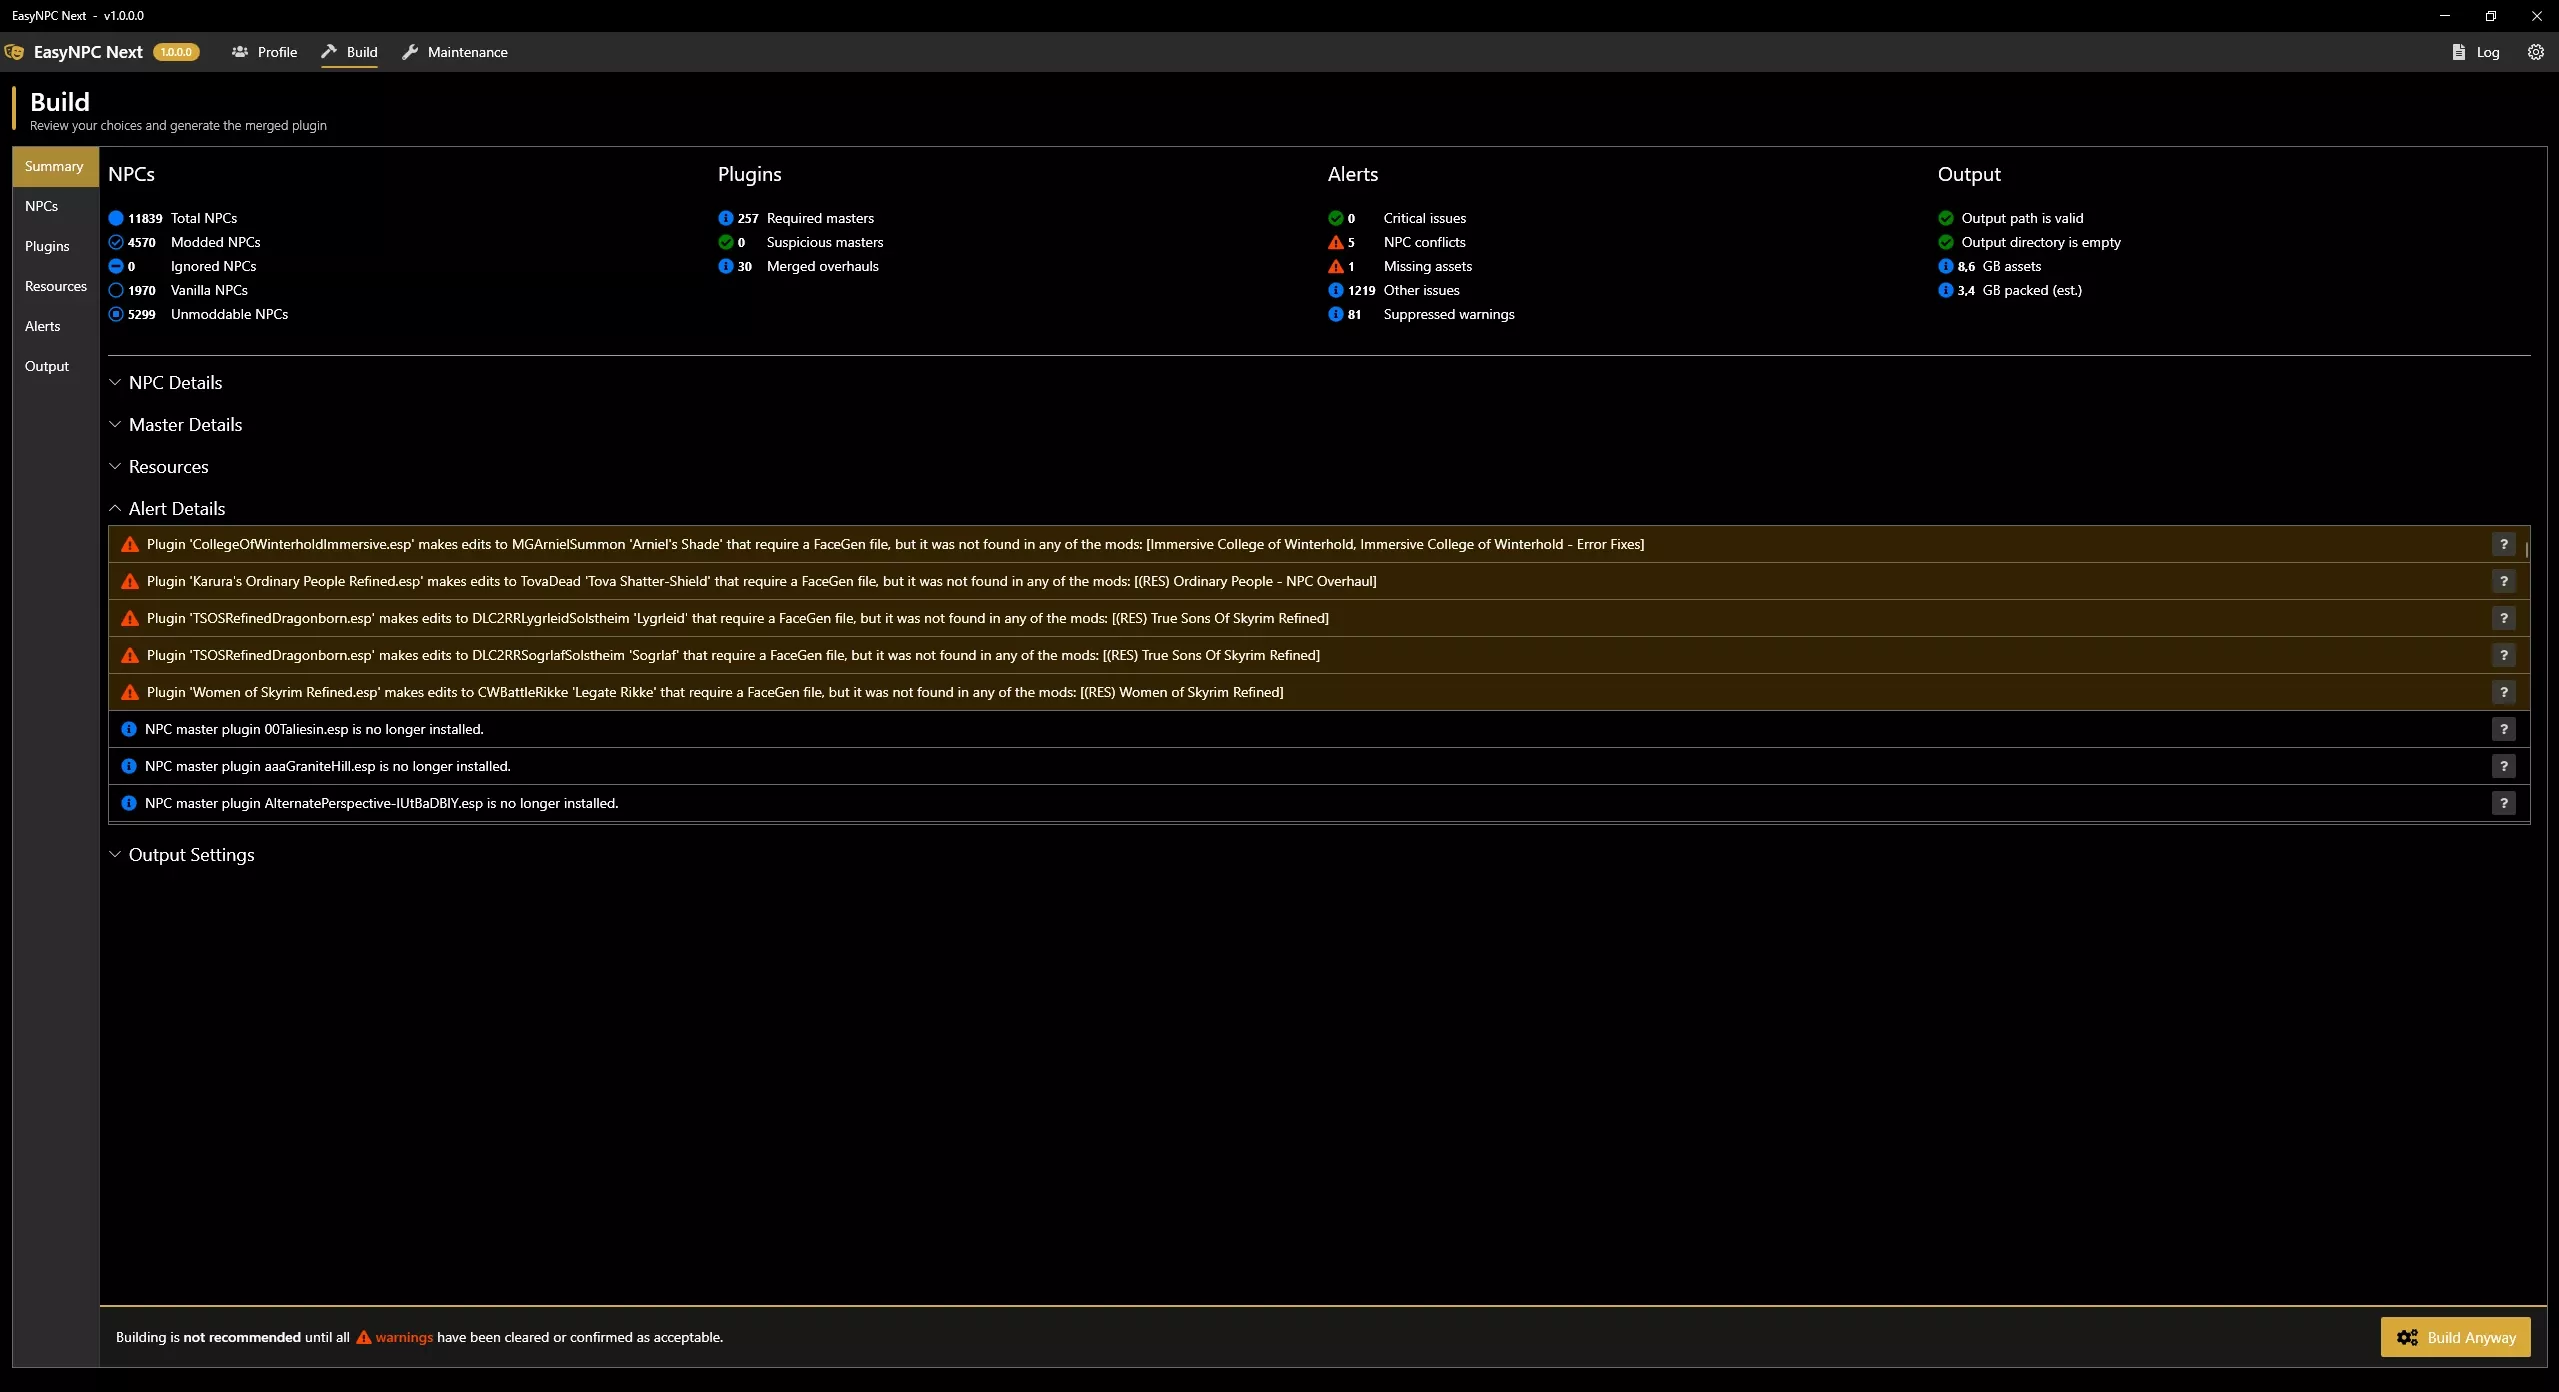This screenshot has width=2559, height=1392.
Task: Click the EasyNPC Next mask logo
Action: 14,52
